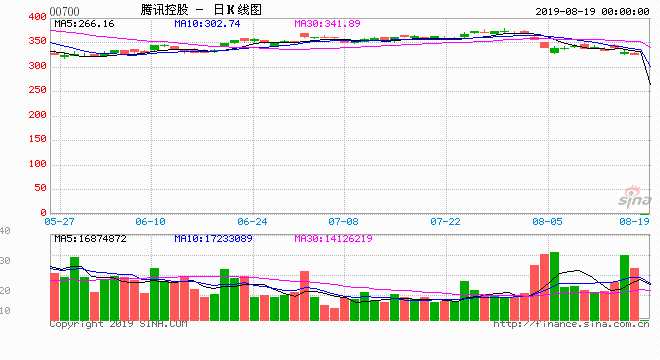
Task: Click the tallest green volume bar after 08-05
Action: (x=554, y=286)
